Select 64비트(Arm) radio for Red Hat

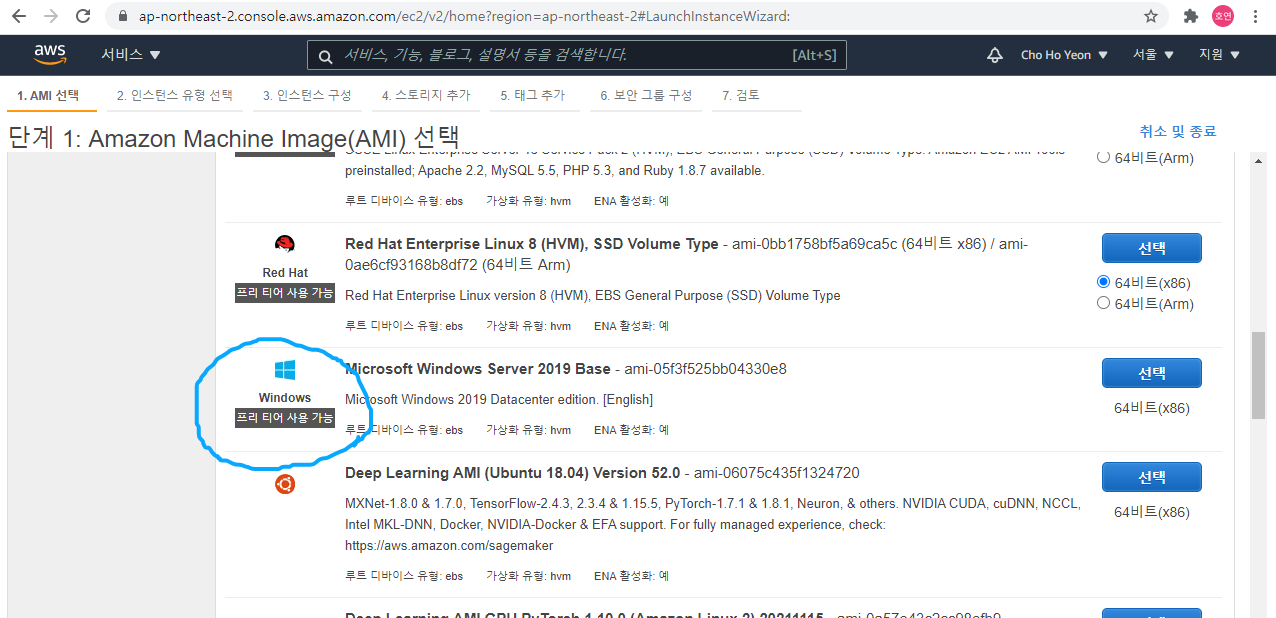pyautogui.click(x=1104, y=303)
